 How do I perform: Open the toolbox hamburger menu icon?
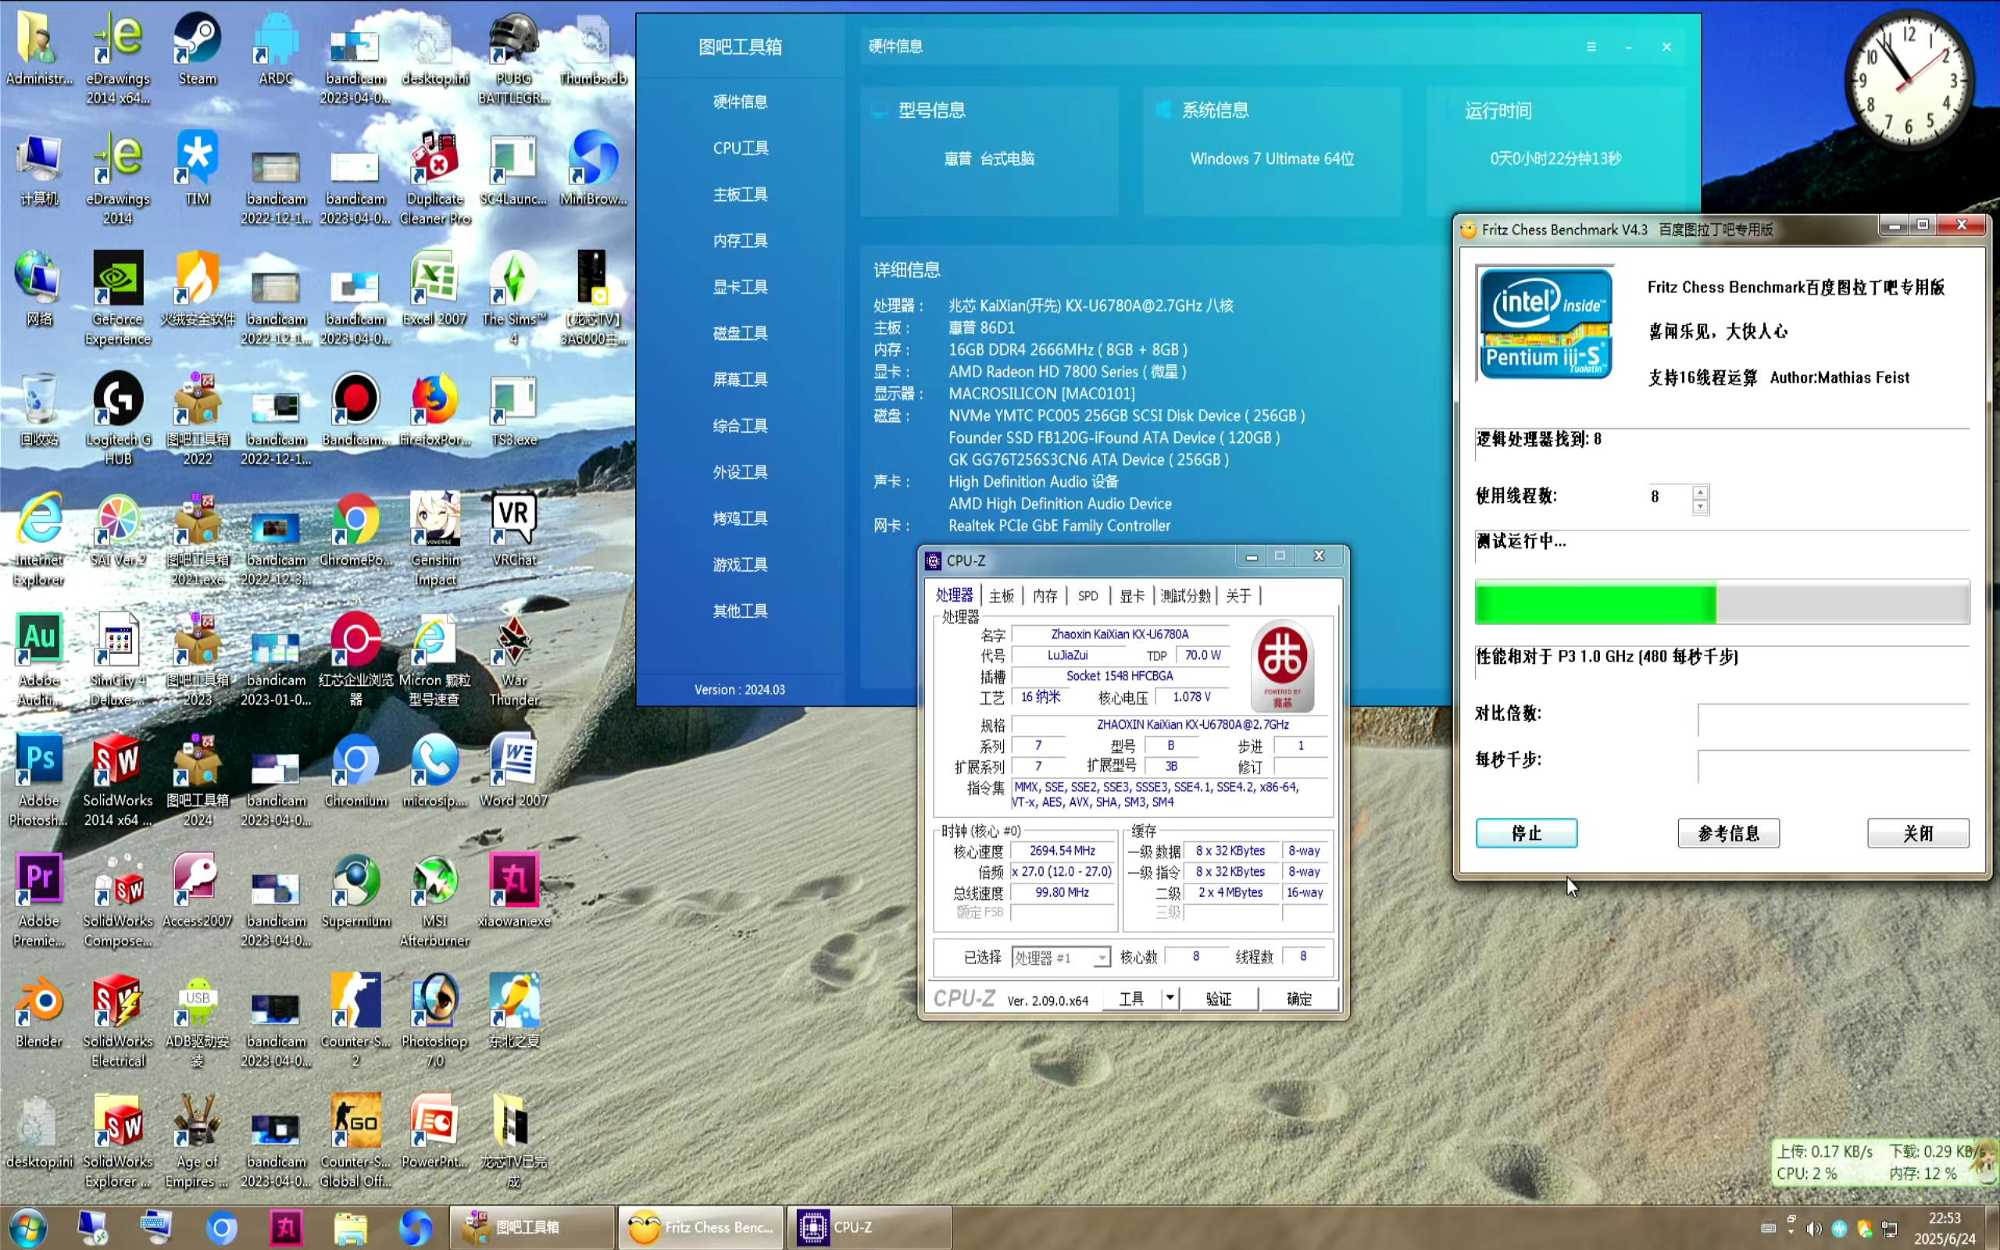click(1591, 47)
